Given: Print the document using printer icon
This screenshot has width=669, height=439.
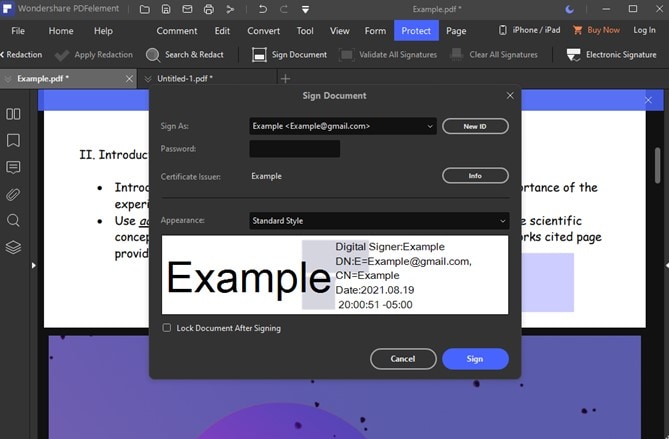Looking at the screenshot, I should (x=209, y=9).
